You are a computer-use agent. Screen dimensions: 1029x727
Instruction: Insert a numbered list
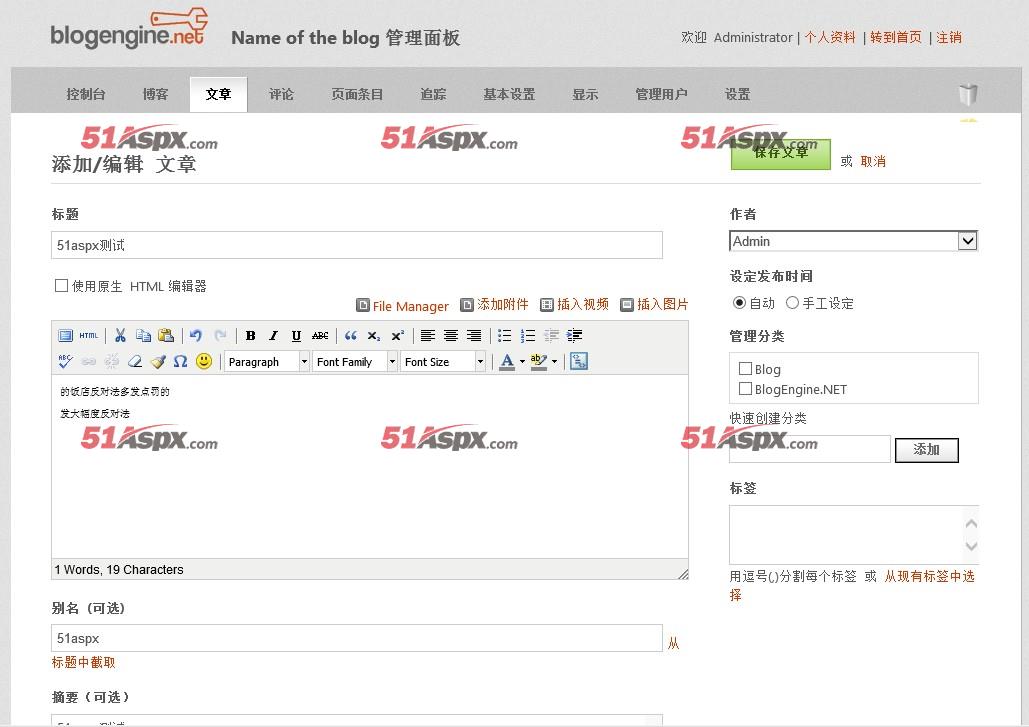(528, 336)
